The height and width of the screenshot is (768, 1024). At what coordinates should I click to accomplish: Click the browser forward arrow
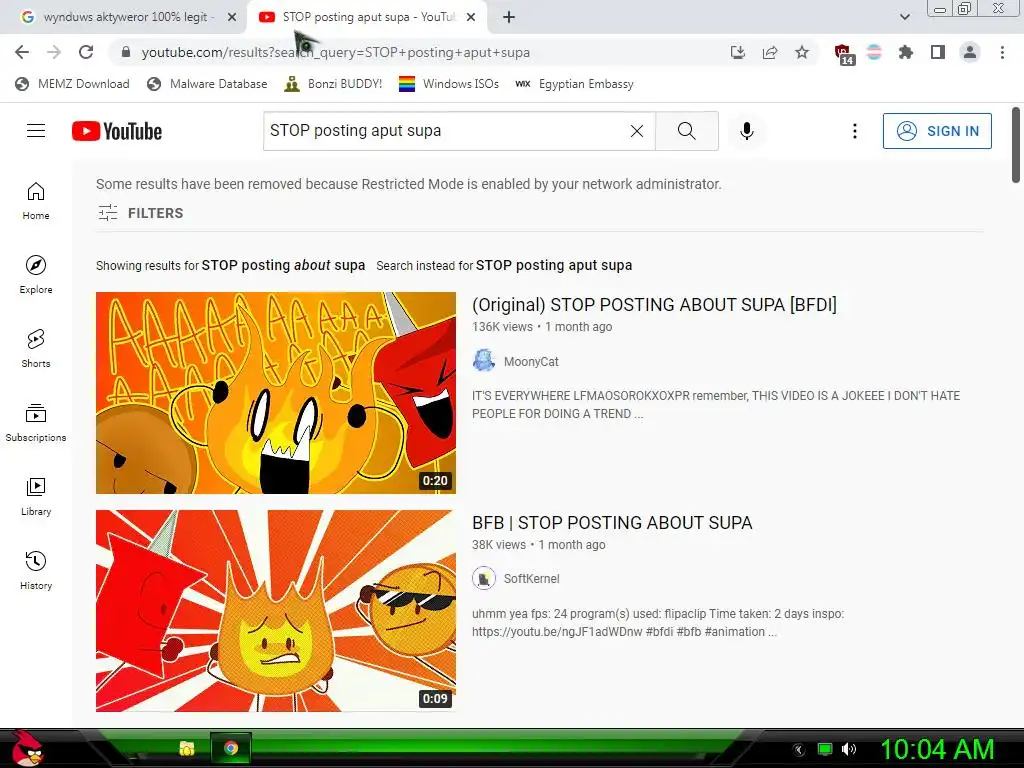click(54, 52)
